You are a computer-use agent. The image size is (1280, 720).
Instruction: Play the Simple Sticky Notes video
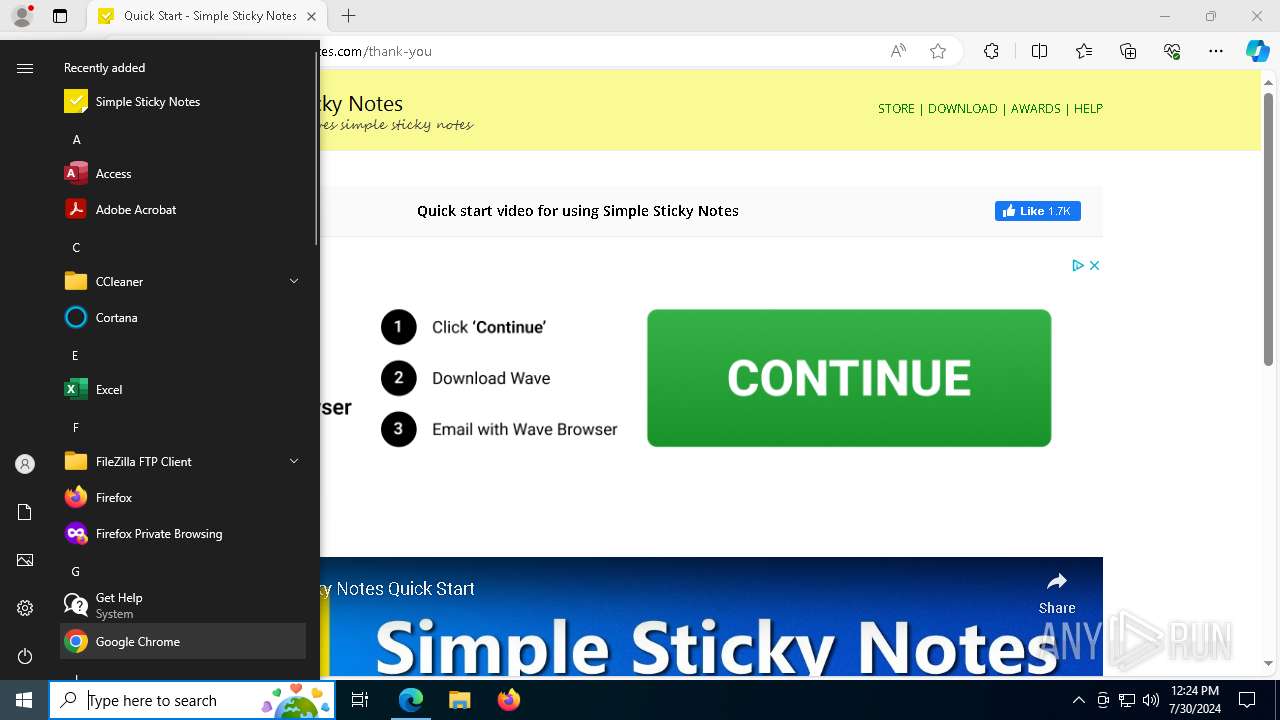(x=712, y=617)
